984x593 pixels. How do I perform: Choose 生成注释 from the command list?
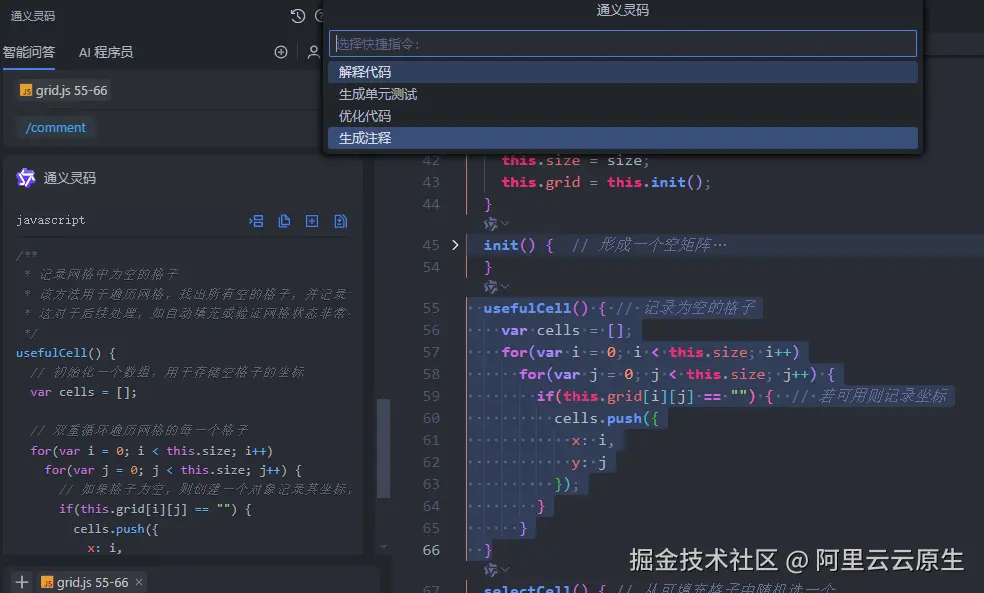coord(623,138)
